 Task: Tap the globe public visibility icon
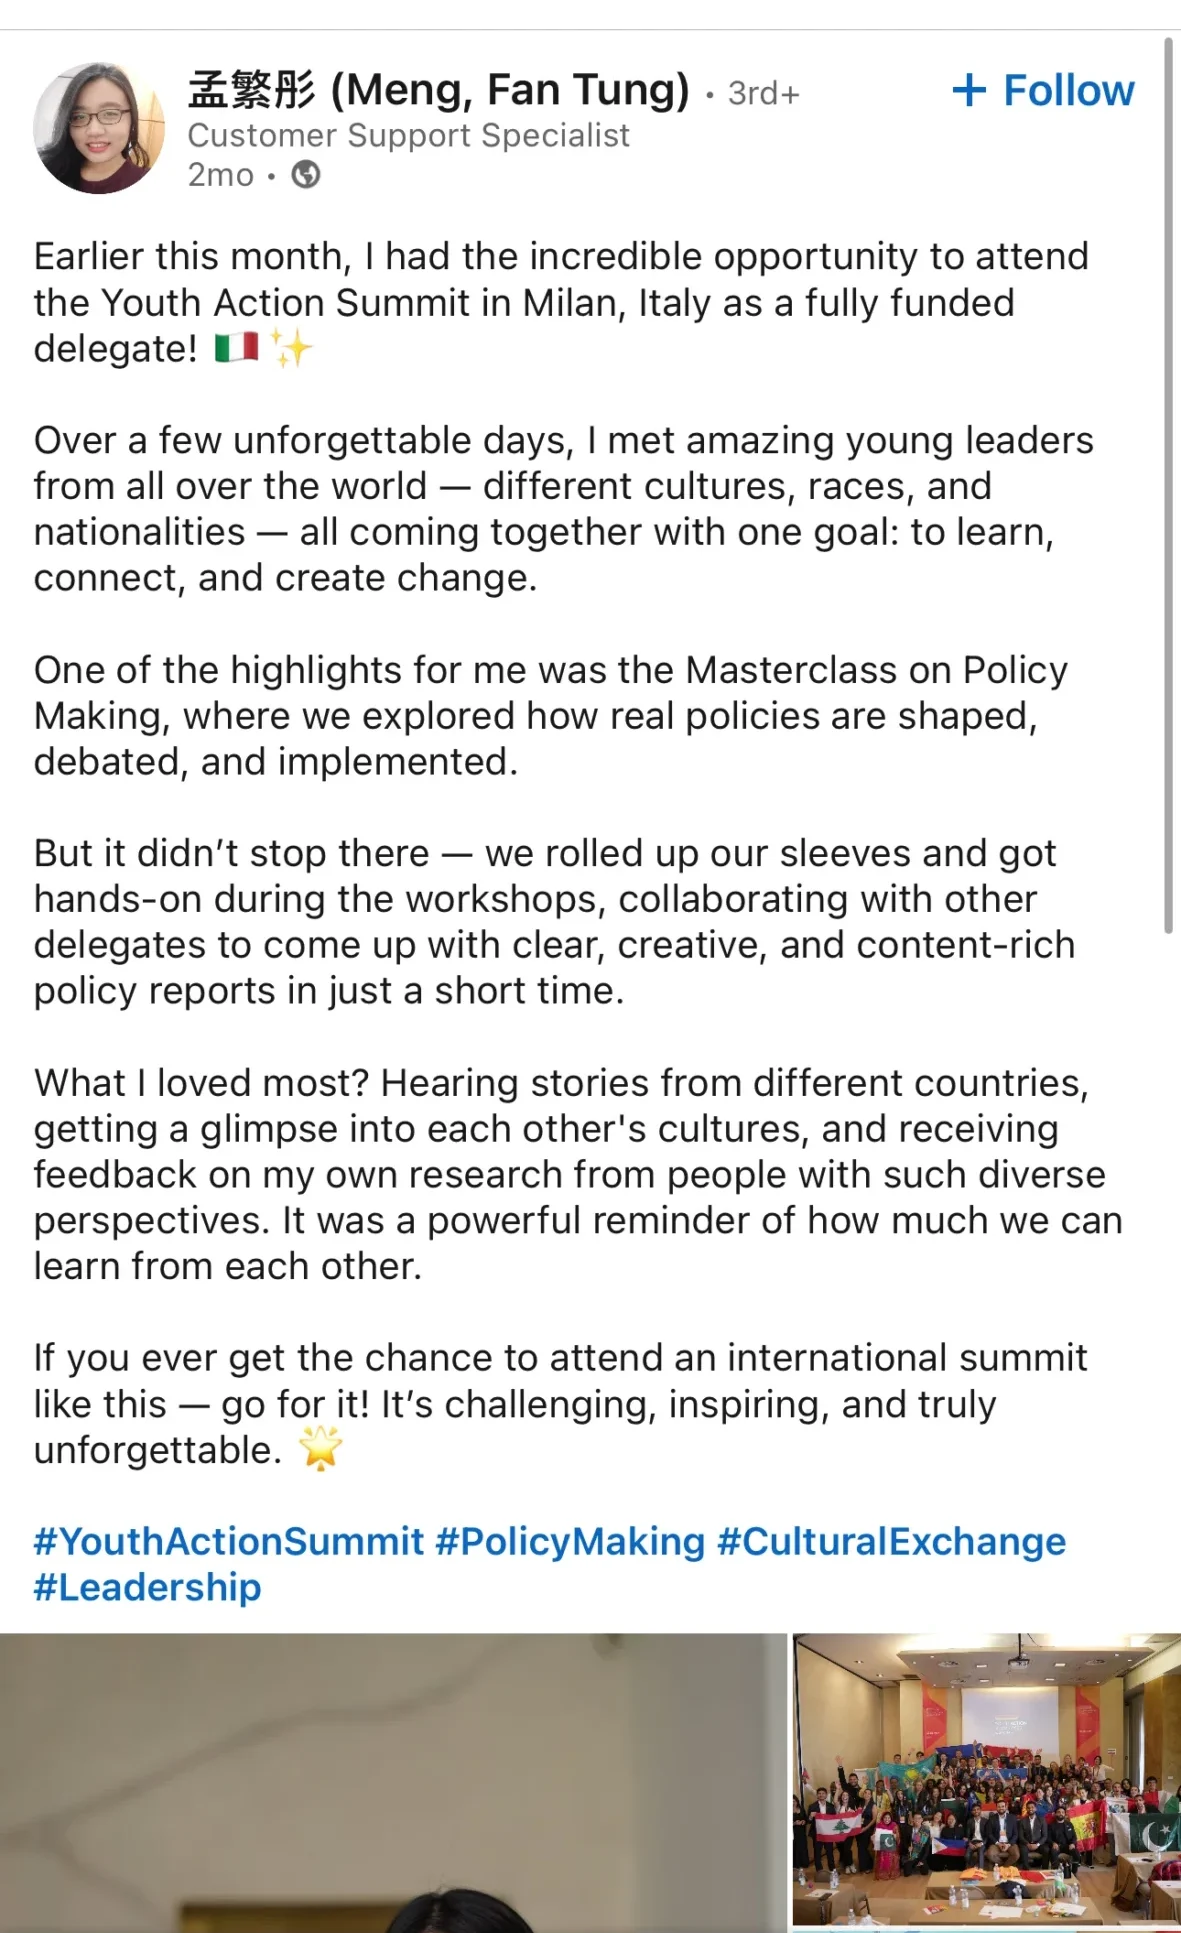306,175
